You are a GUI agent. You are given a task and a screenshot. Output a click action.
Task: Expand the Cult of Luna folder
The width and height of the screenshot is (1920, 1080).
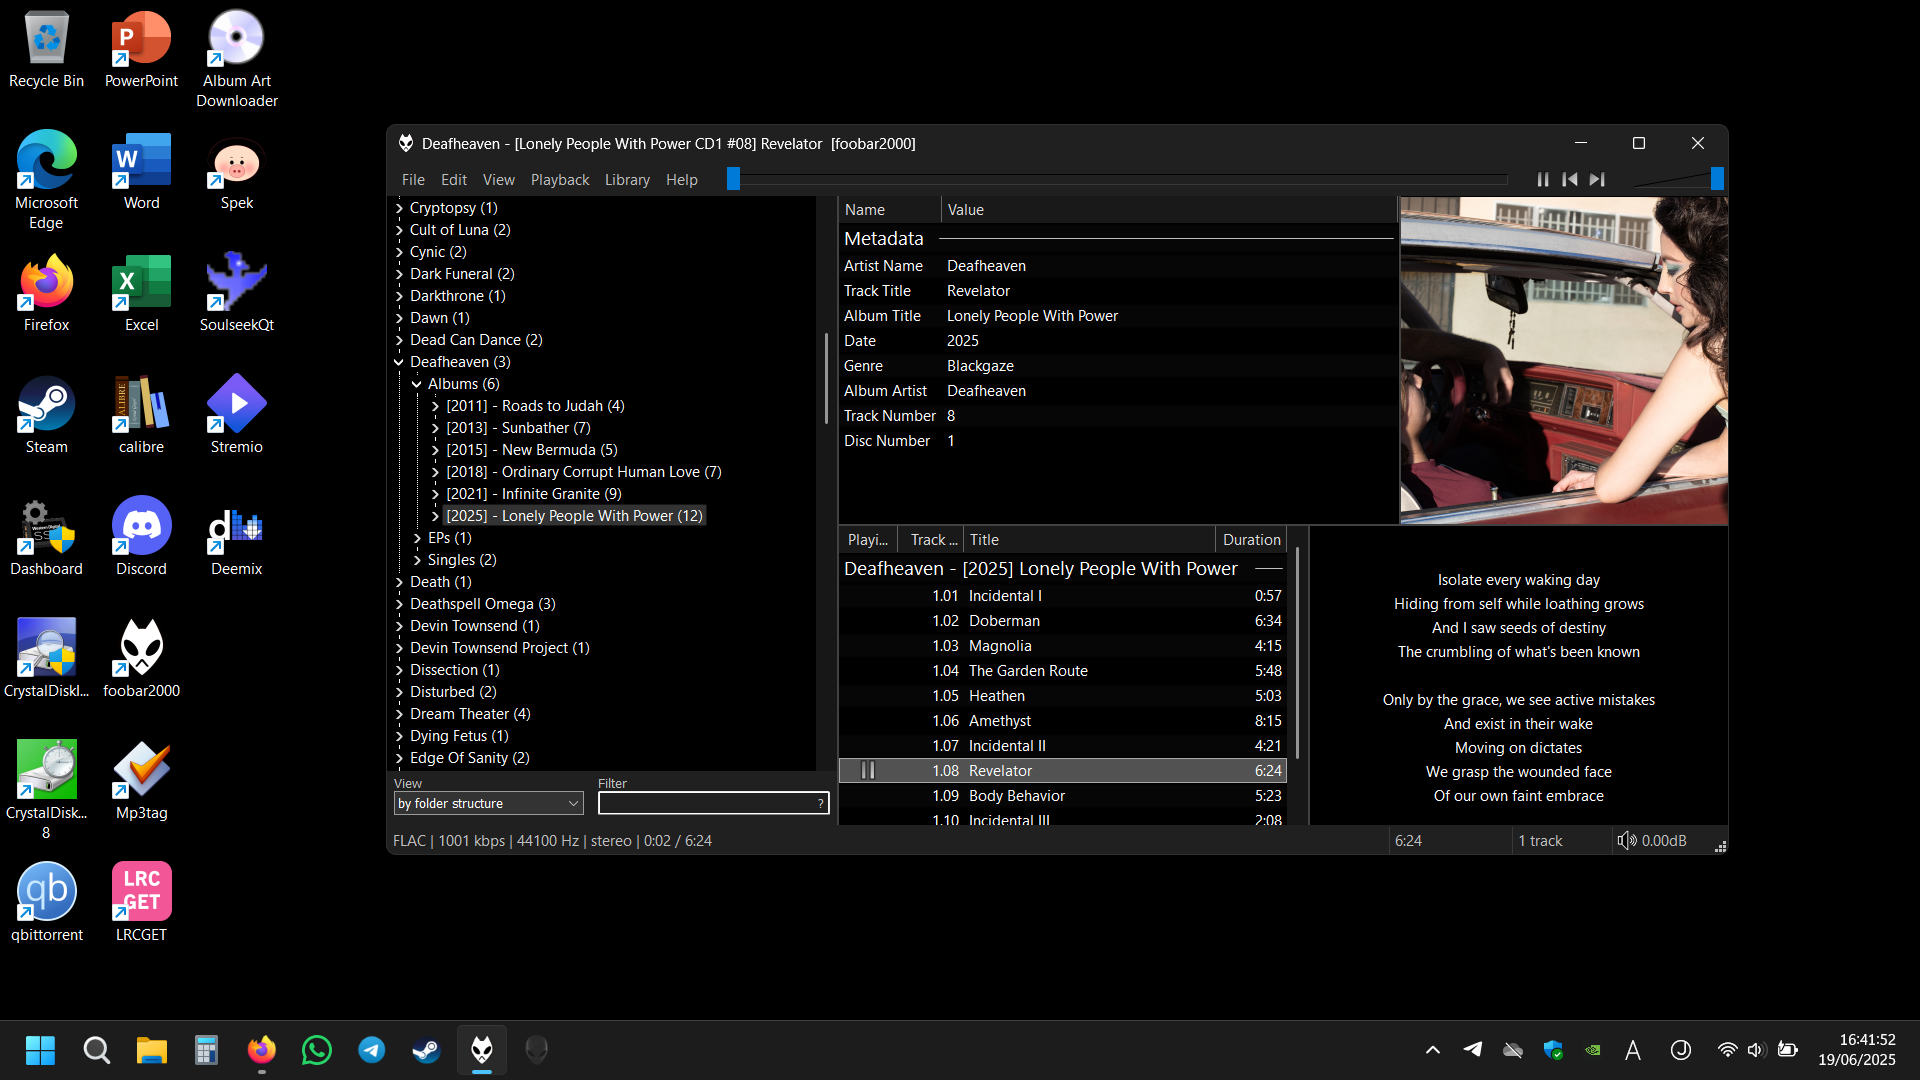(x=399, y=230)
